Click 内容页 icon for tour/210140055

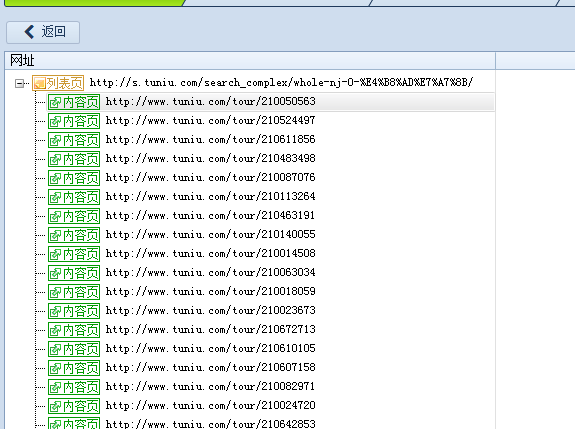click(74, 235)
